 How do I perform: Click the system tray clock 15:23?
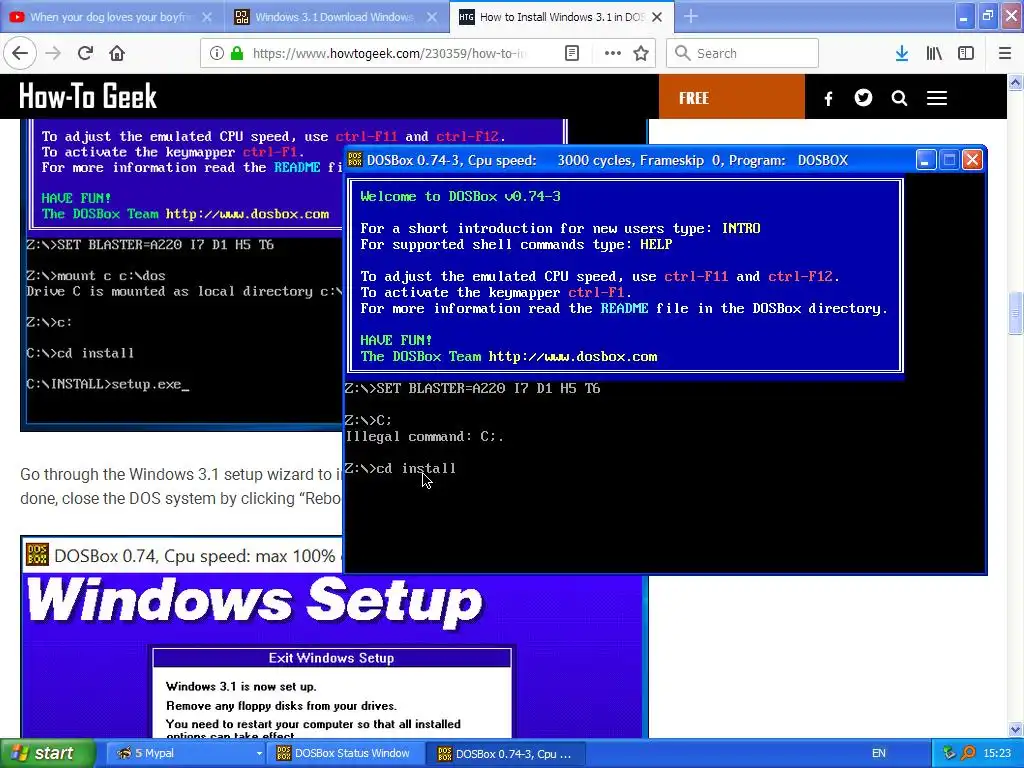click(997, 754)
